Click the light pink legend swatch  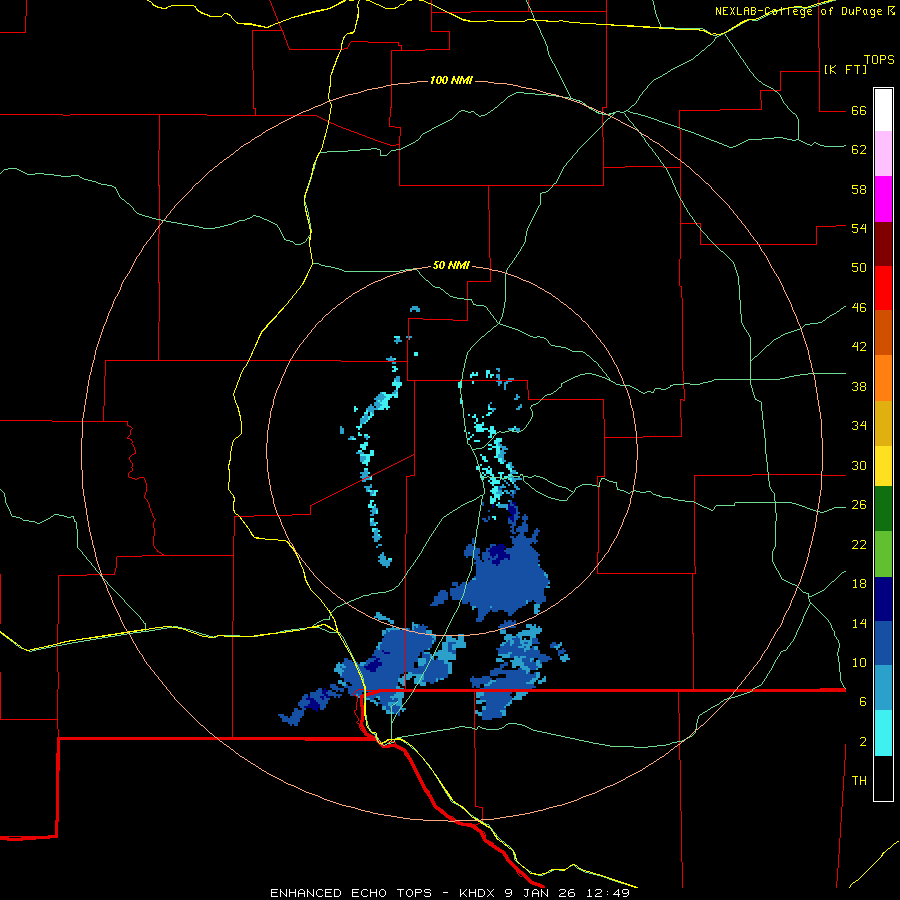click(x=883, y=153)
